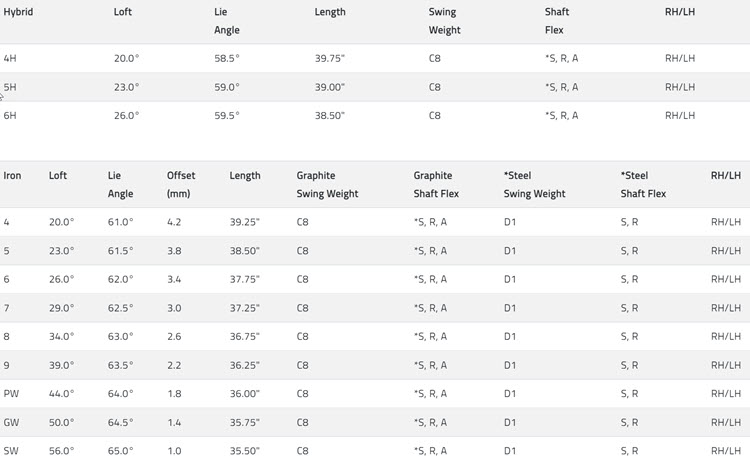This screenshot has height=464, width=750.
Task: Click the 44.0° loft value
Action: click(x=61, y=394)
